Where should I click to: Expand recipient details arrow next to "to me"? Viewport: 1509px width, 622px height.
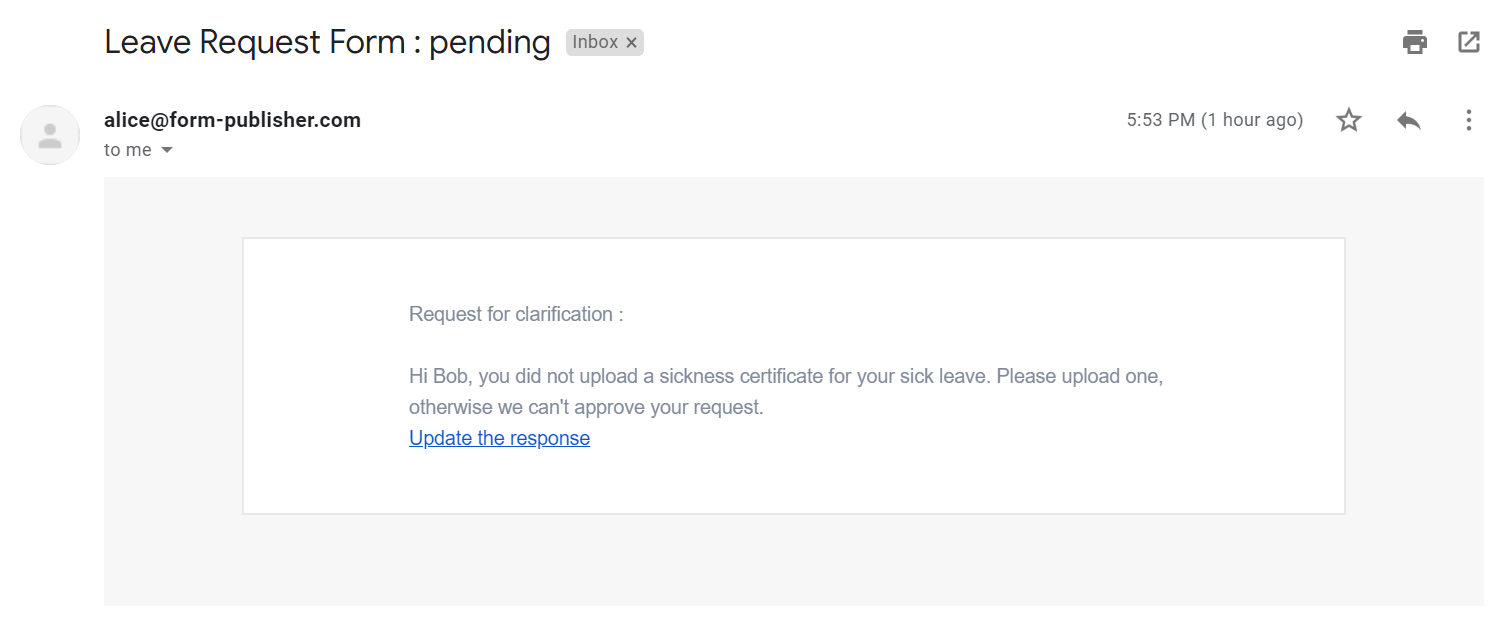tap(167, 150)
